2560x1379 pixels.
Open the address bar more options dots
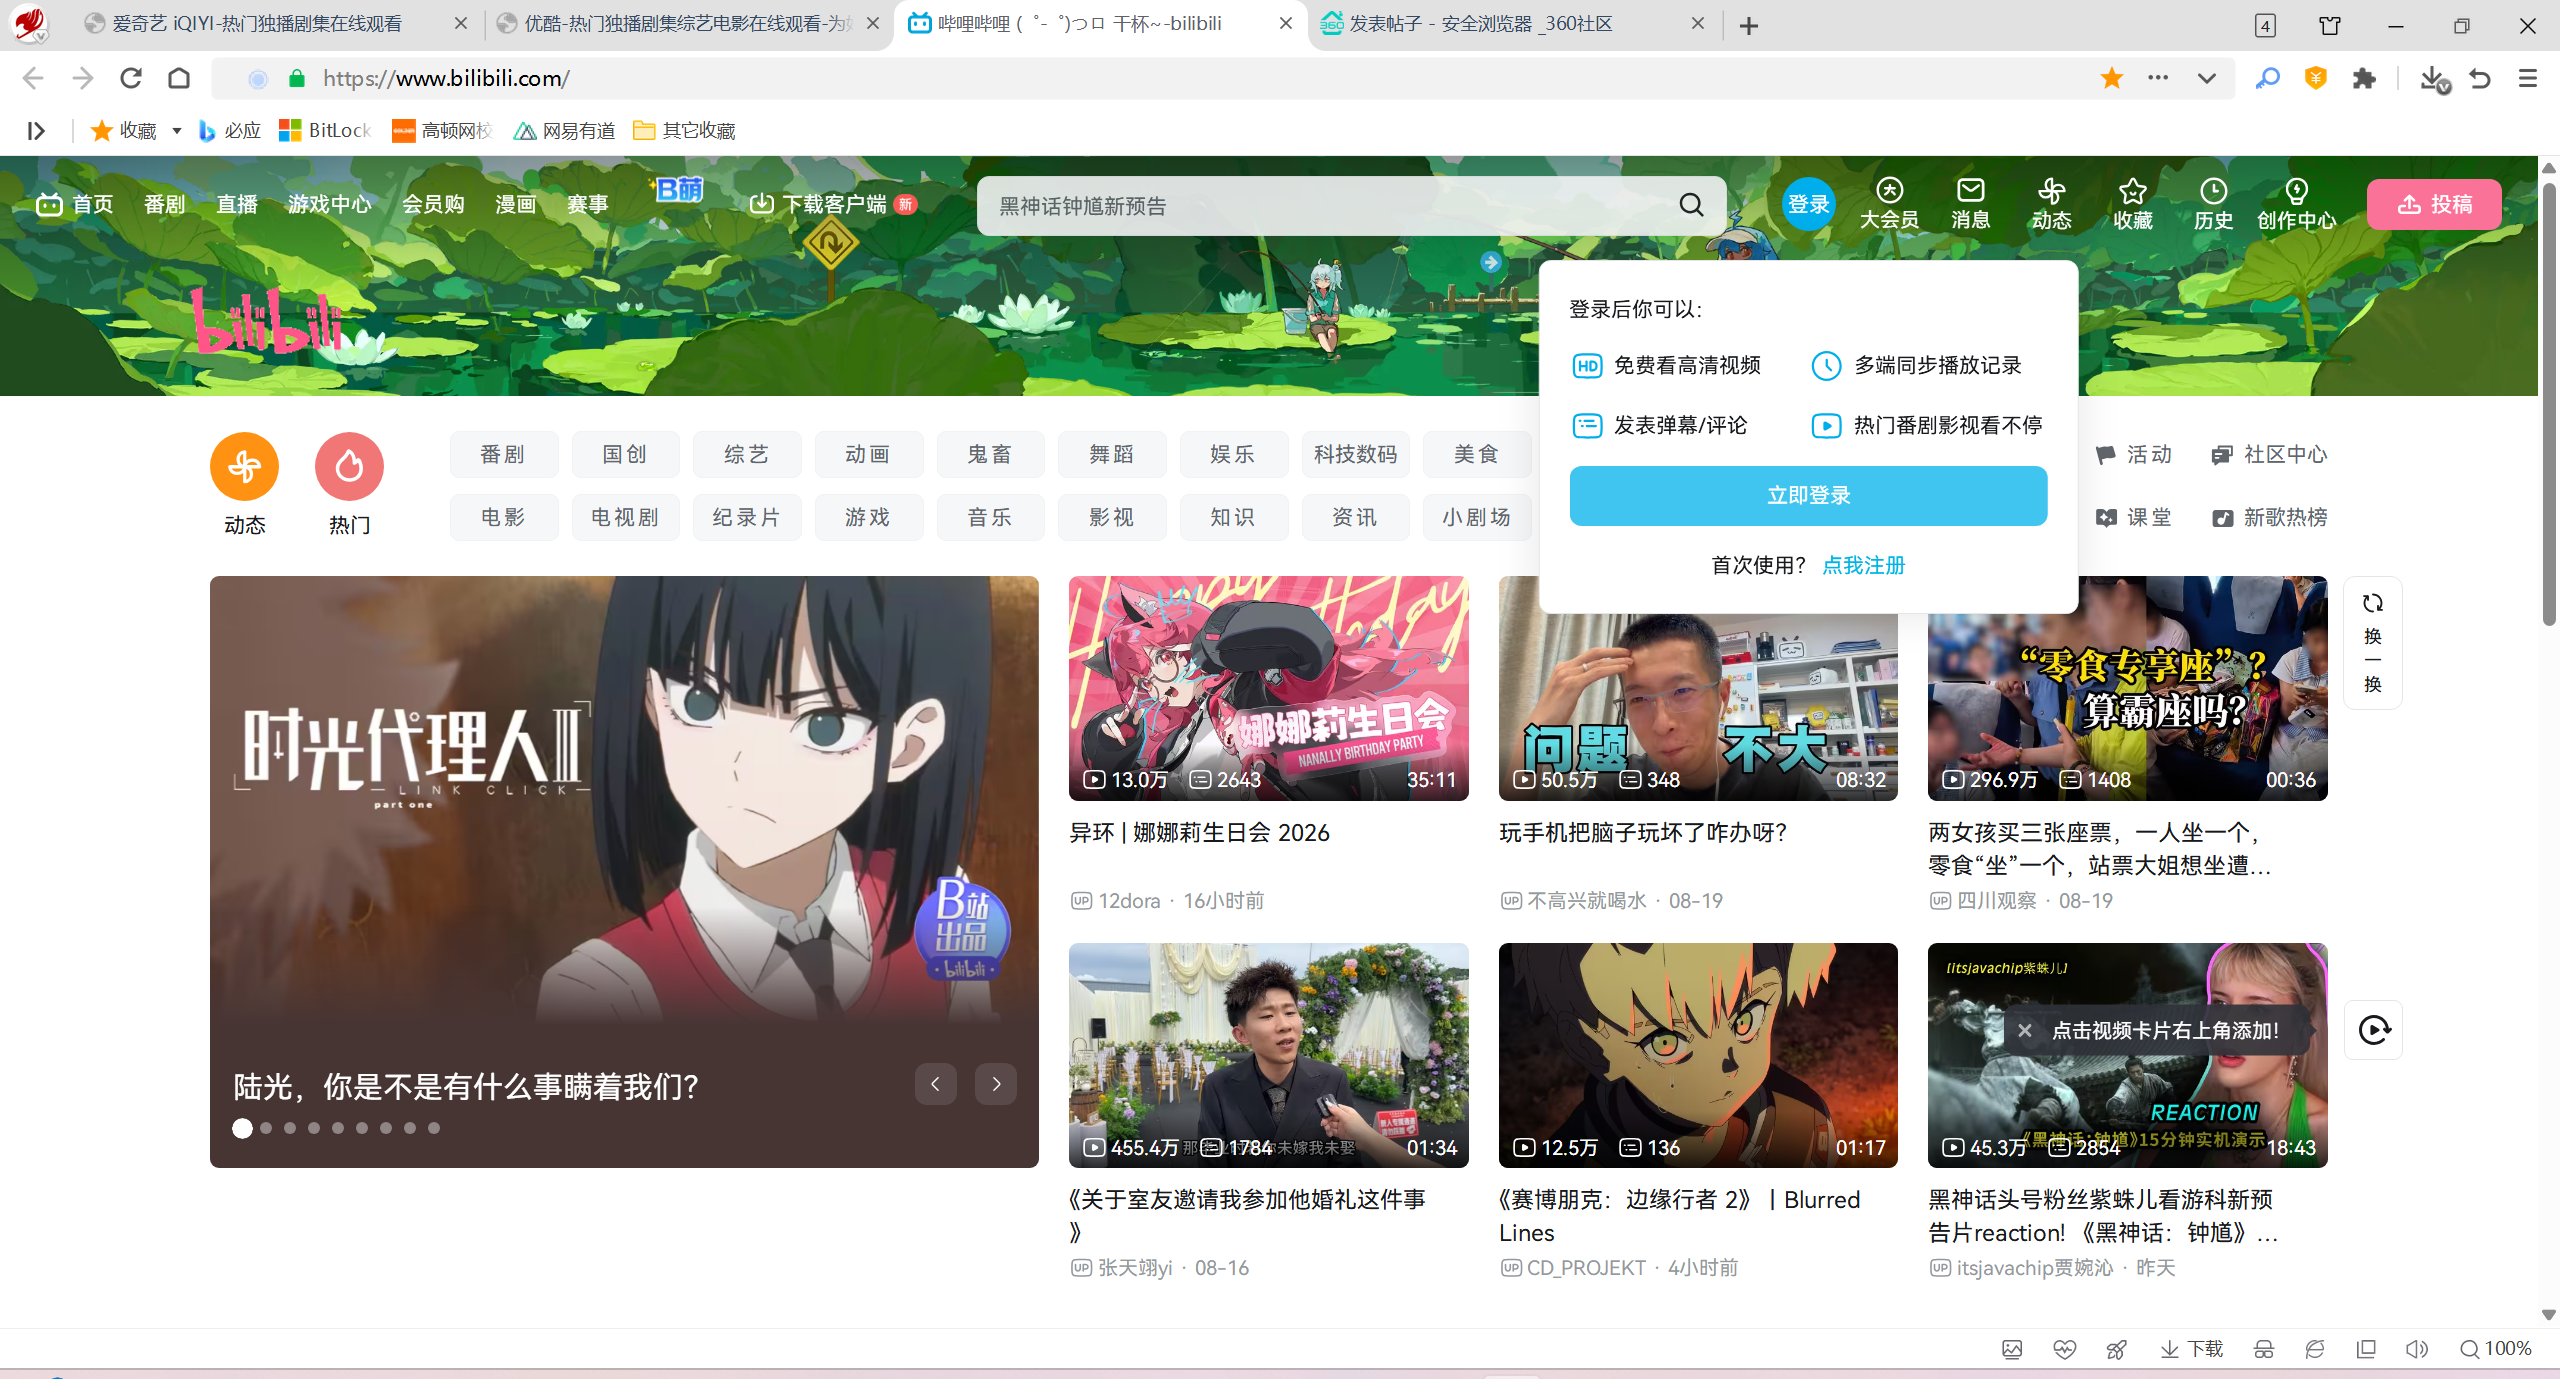click(2158, 78)
